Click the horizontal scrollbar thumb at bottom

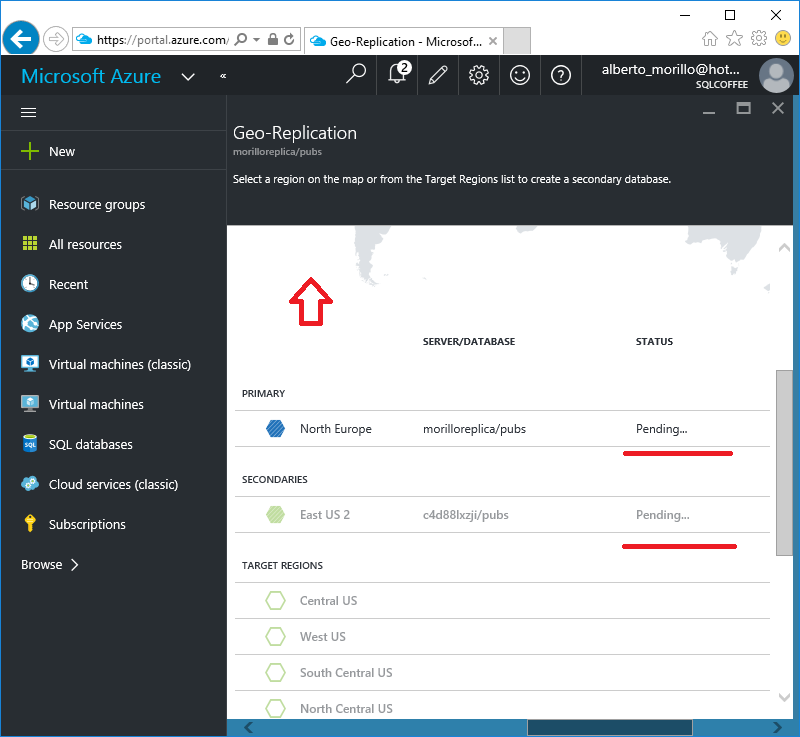[610, 727]
